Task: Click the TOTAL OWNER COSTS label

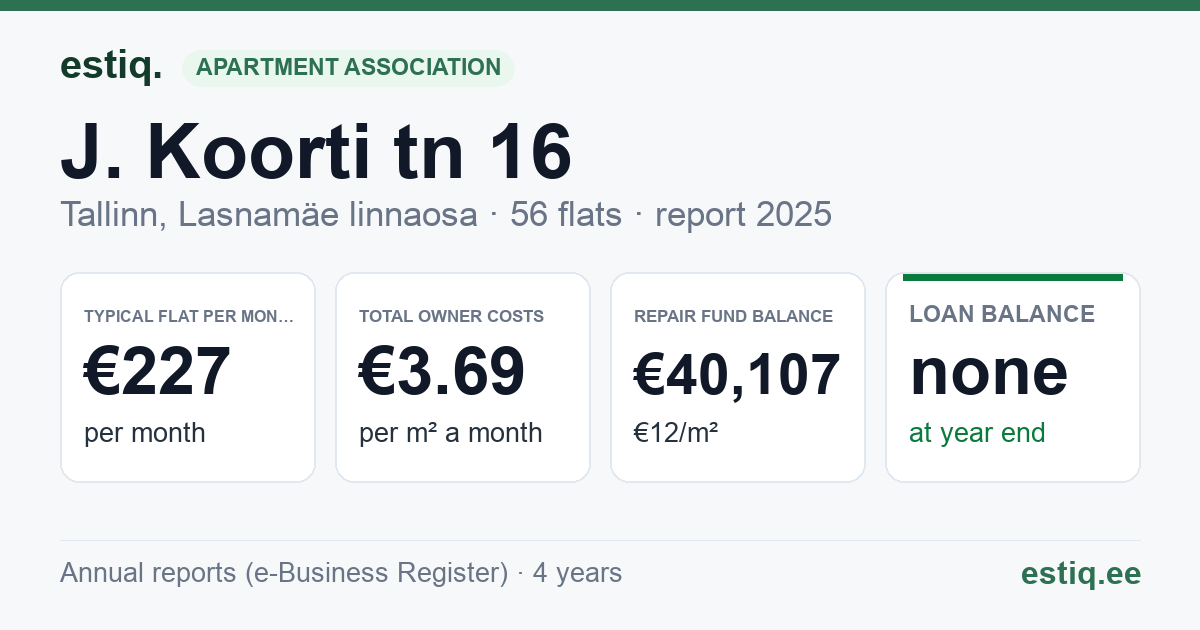Action: (451, 316)
